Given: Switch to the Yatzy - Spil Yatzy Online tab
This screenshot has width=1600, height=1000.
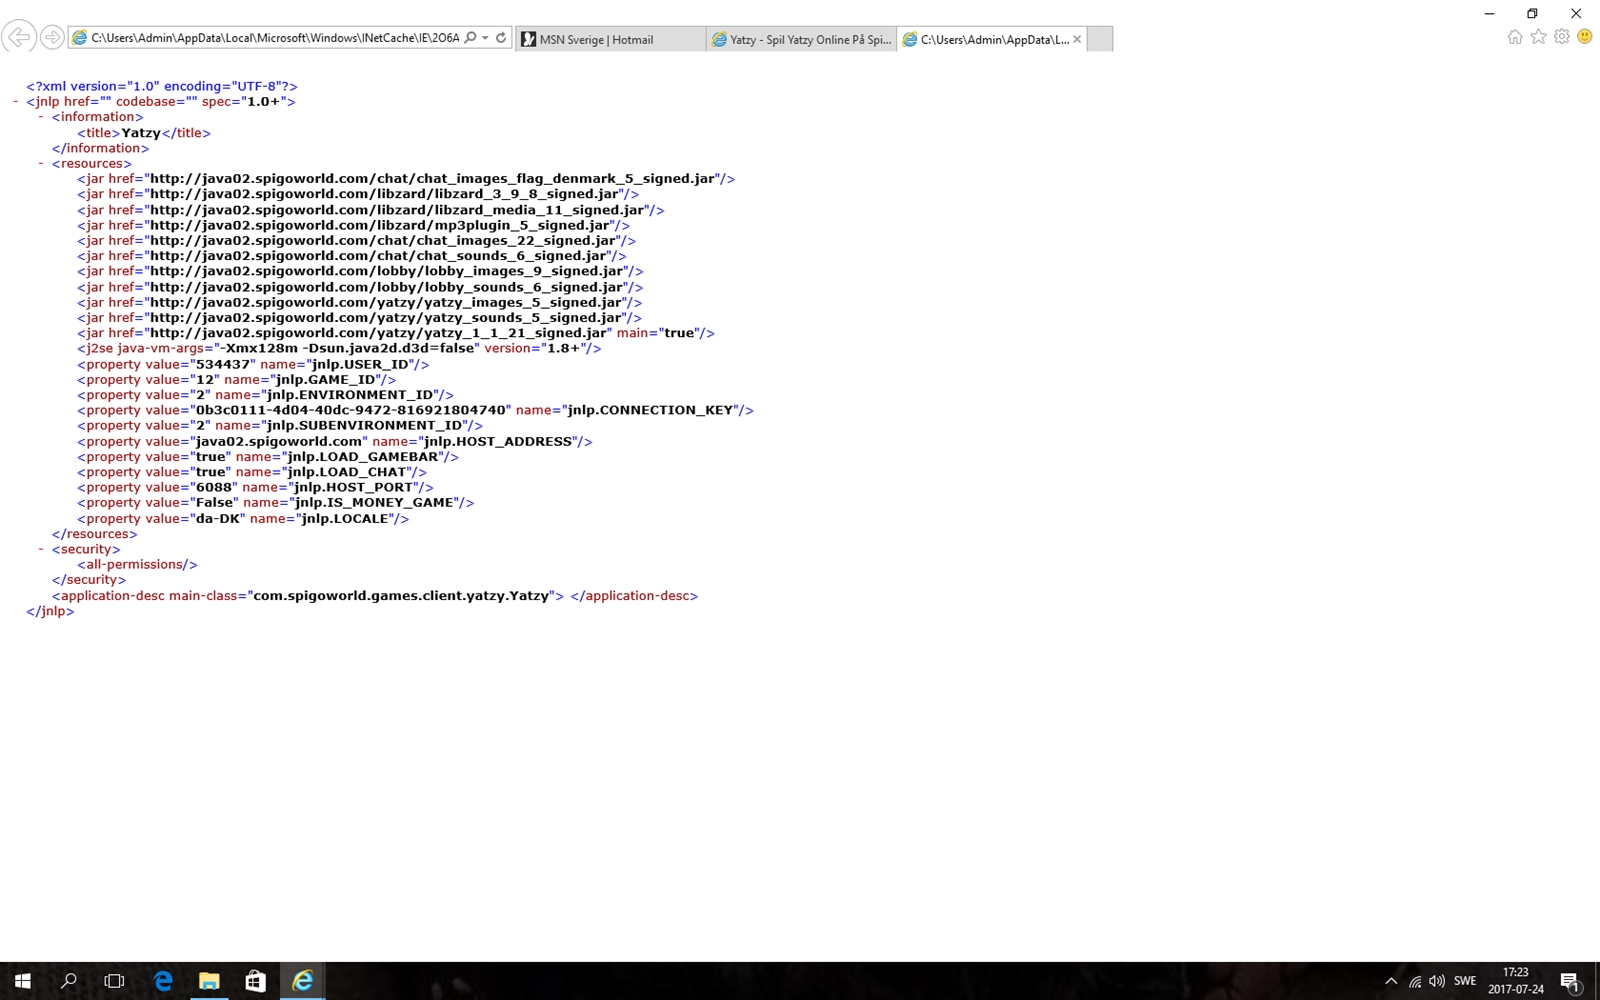Looking at the screenshot, I should coord(801,39).
